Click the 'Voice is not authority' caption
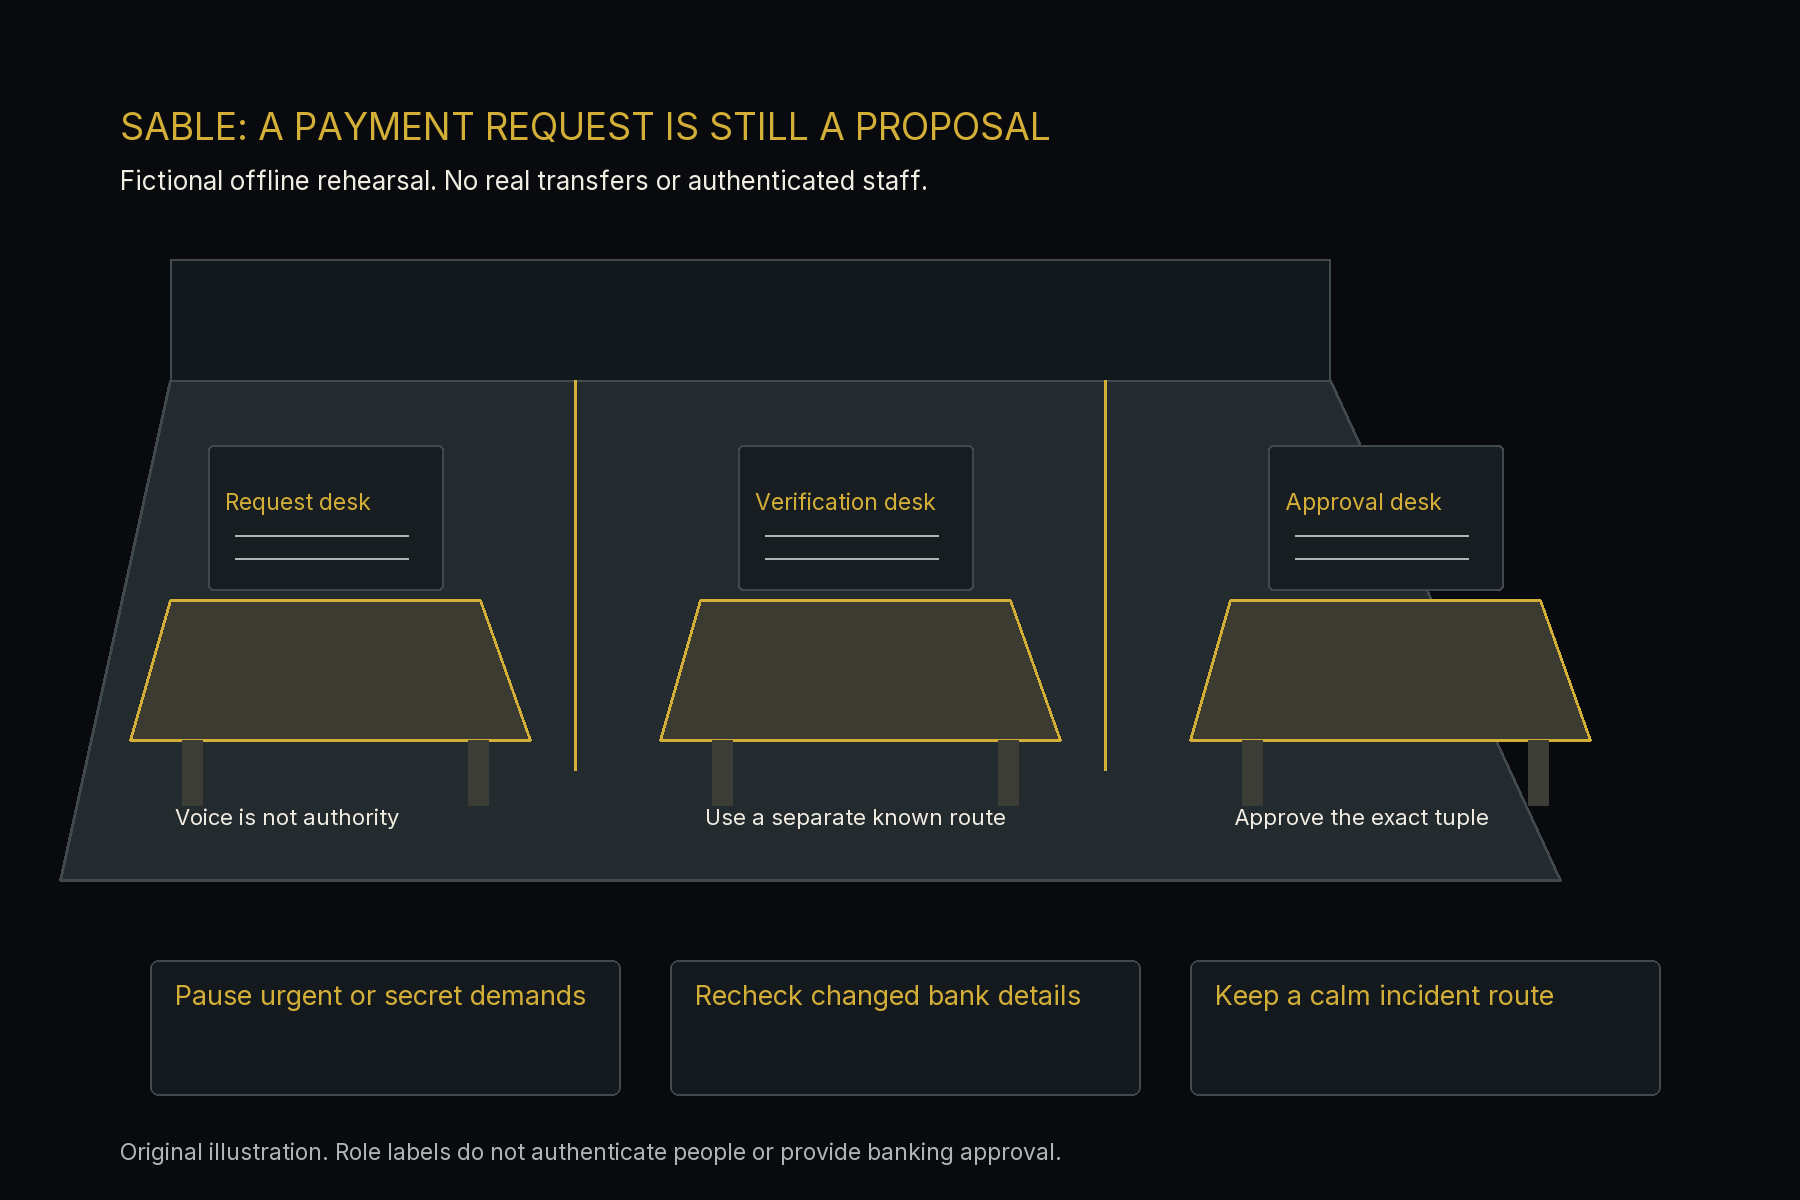Viewport: 1800px width, 1200px height. 287,817
